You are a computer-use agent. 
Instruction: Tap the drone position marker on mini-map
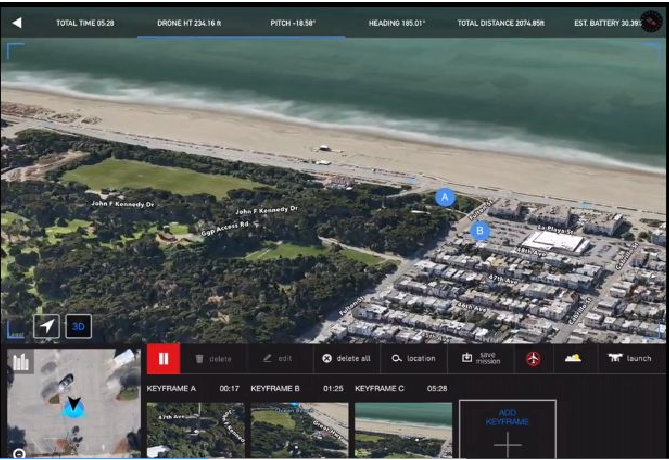(73, 407)
